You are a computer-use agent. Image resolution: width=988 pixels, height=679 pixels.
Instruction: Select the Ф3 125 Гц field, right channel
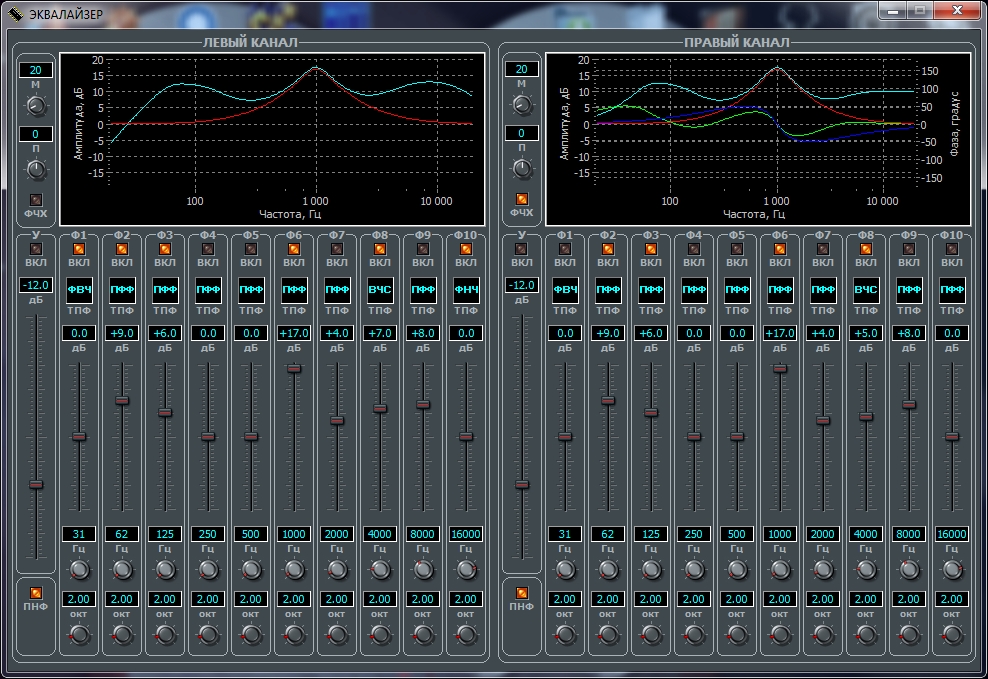651,534
